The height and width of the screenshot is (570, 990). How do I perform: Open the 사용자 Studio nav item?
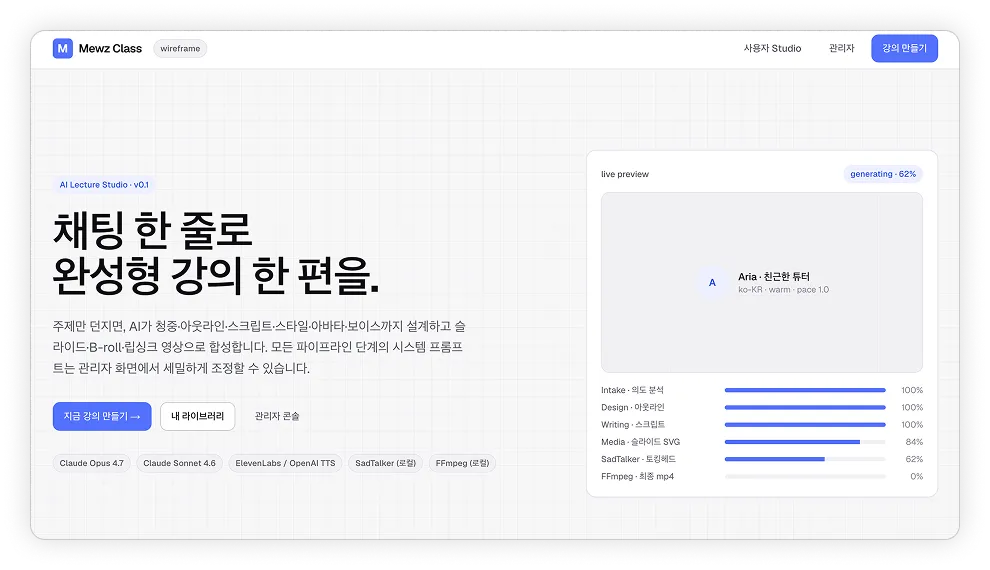[x=772, y=49]
